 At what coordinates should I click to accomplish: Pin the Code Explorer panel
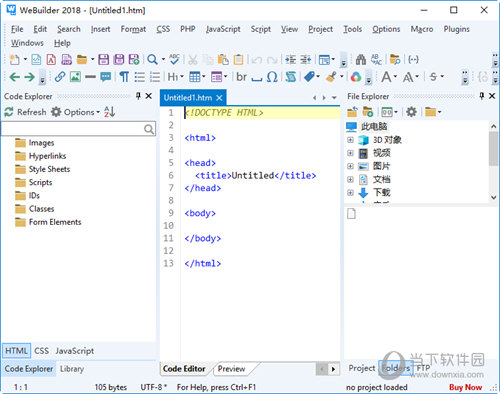[138, 96]
